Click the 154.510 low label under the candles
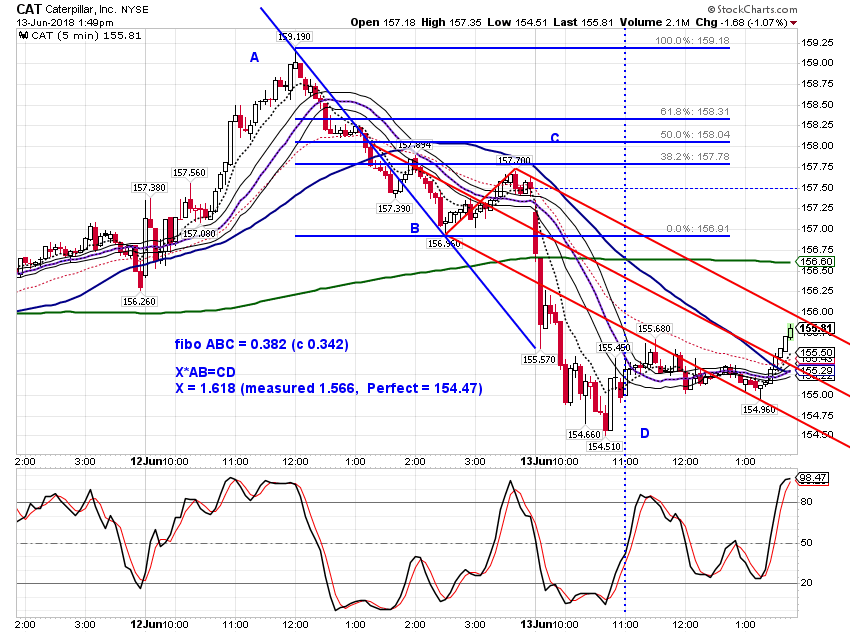 pos(604,447)
